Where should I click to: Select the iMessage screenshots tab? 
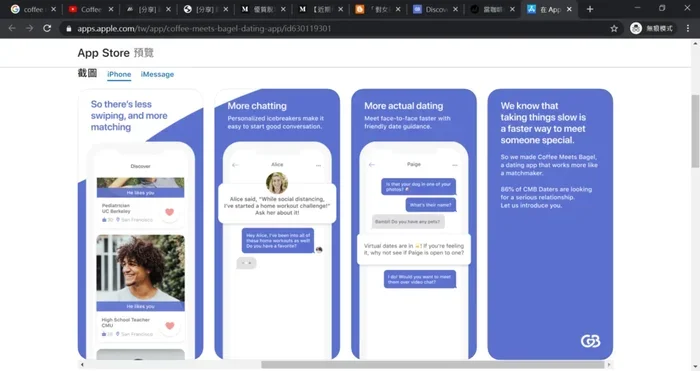click(x=157, y=74)
